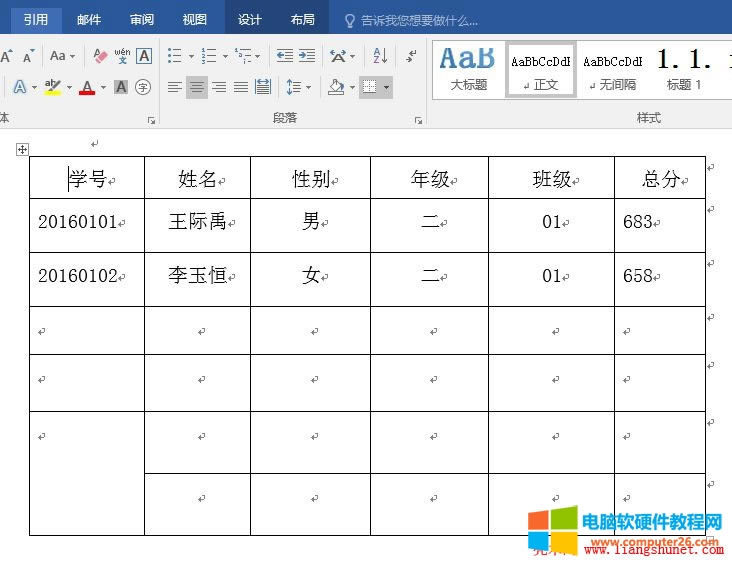This screenshot has height=562, width=732.
Task: Shrink font size with smaller A icon
Action: click(x=28, y=56)
